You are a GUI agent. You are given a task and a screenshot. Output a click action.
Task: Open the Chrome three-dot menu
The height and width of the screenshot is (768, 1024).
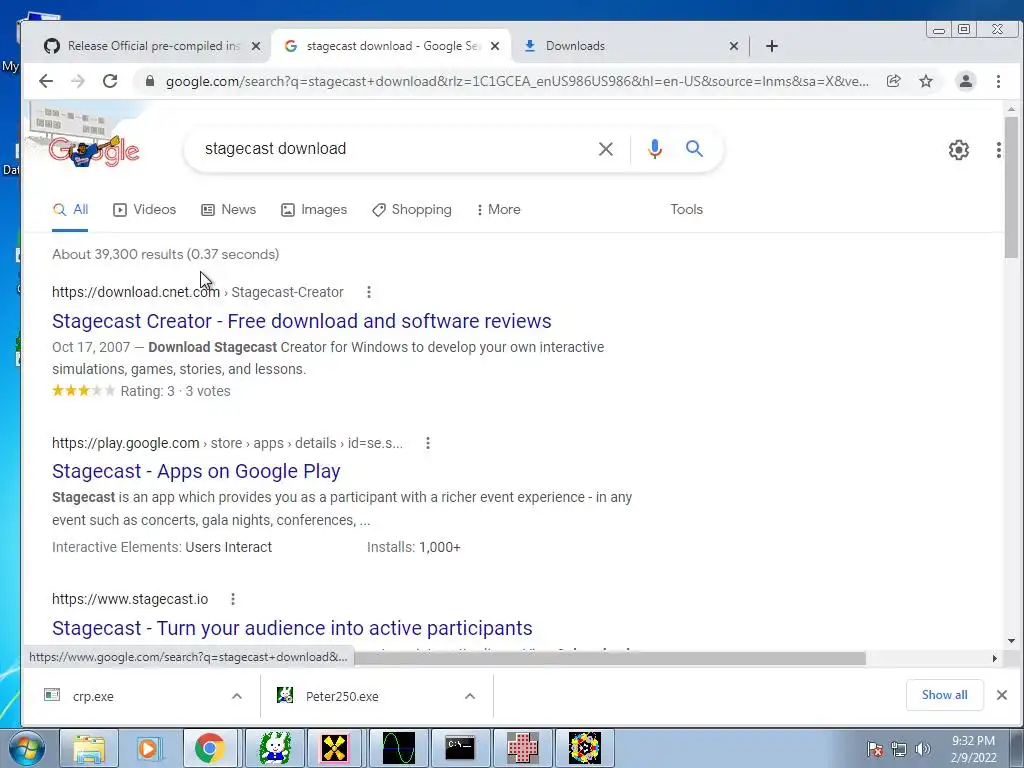(998, 81)
